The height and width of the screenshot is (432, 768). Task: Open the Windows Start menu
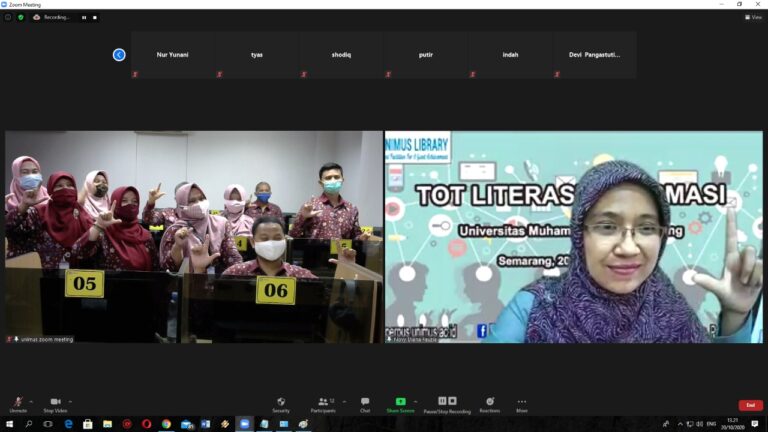[x=8, y=424]
